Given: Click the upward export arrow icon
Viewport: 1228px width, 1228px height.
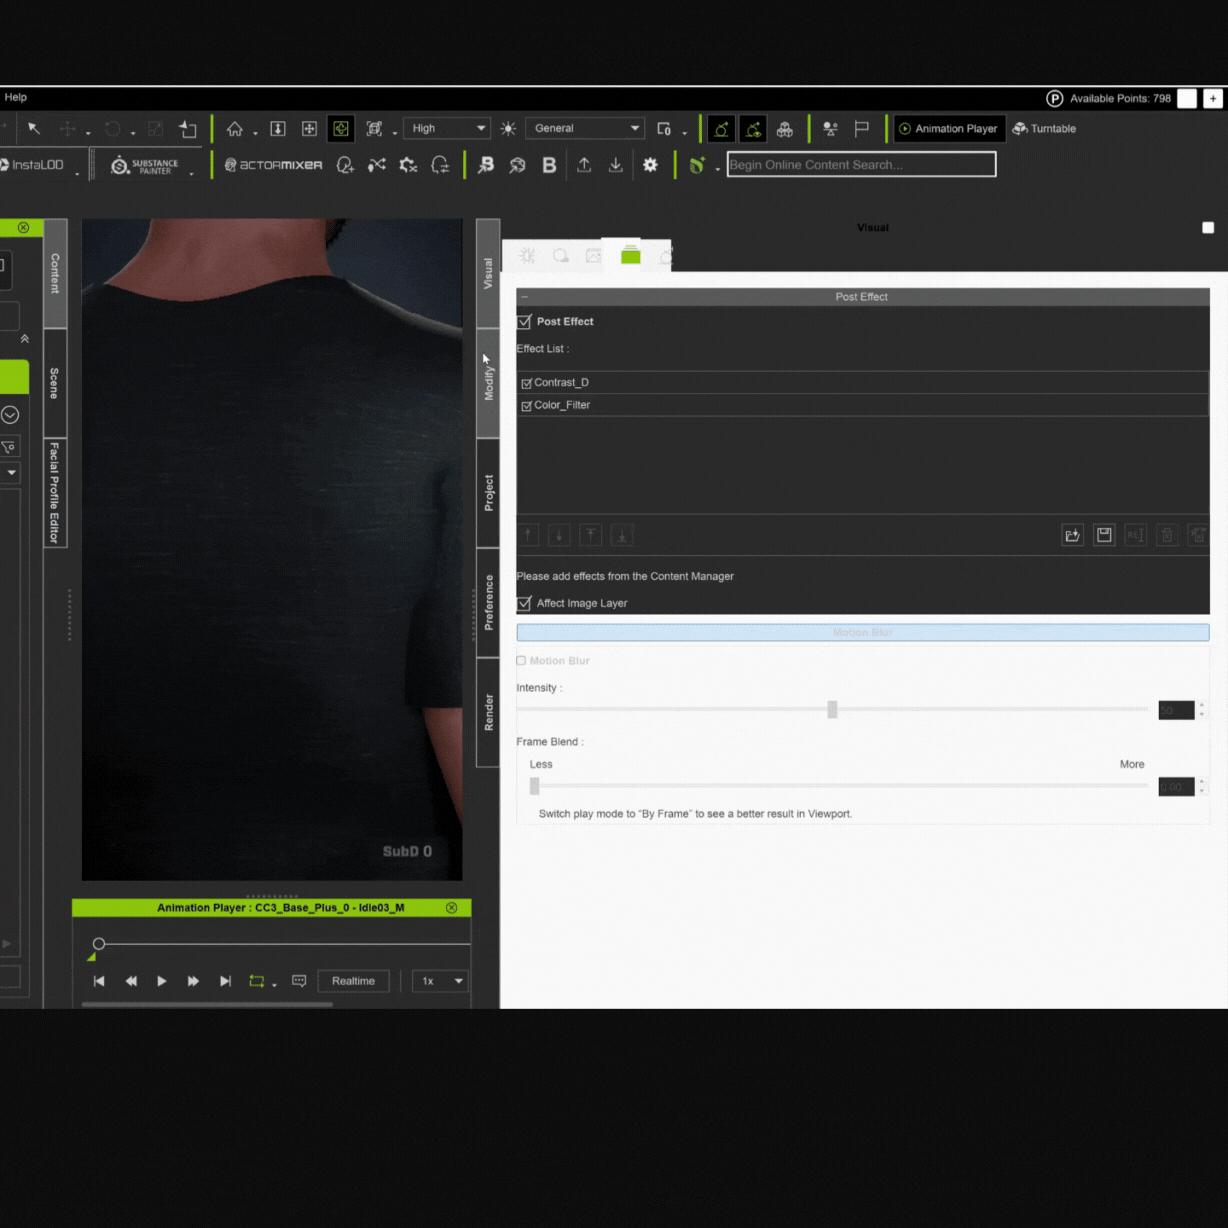Looking at the screenshot, I should 584,165.
